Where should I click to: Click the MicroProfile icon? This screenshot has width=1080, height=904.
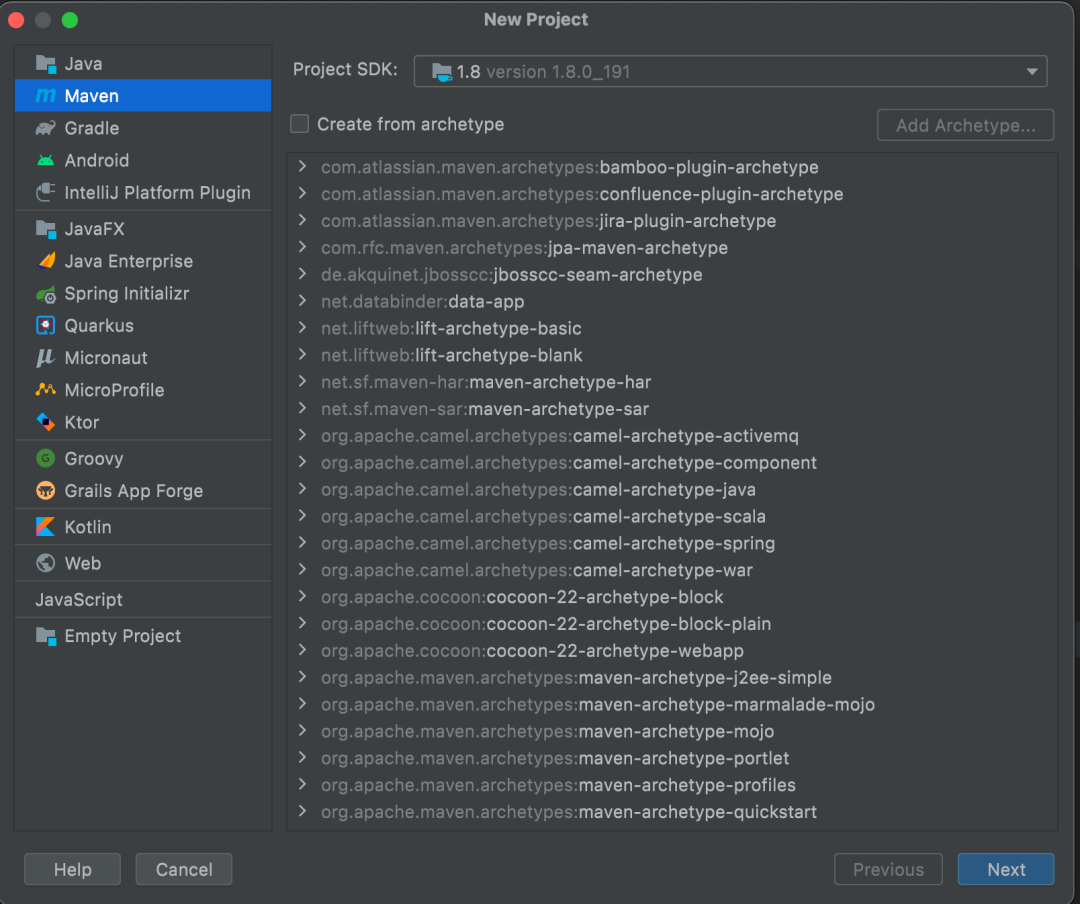click(x=45, y=390)
